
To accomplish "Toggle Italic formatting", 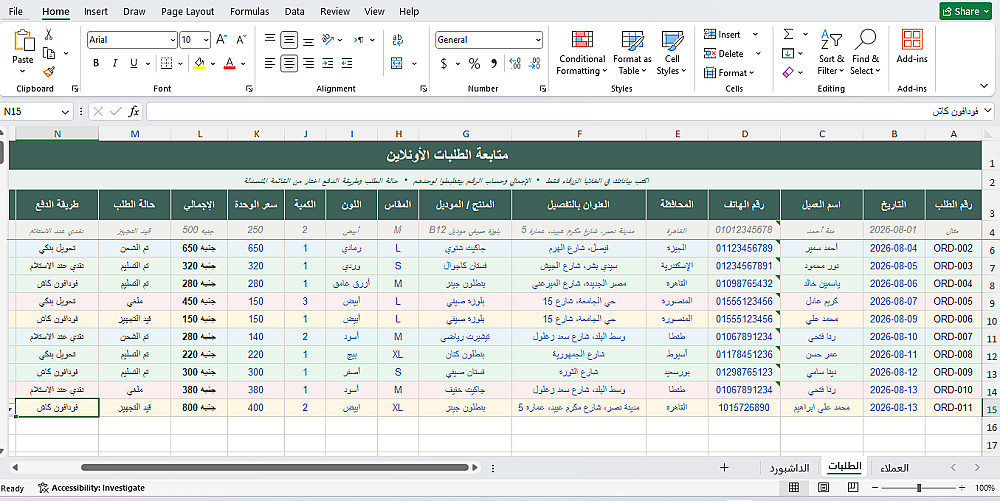I will coord(115,63).
